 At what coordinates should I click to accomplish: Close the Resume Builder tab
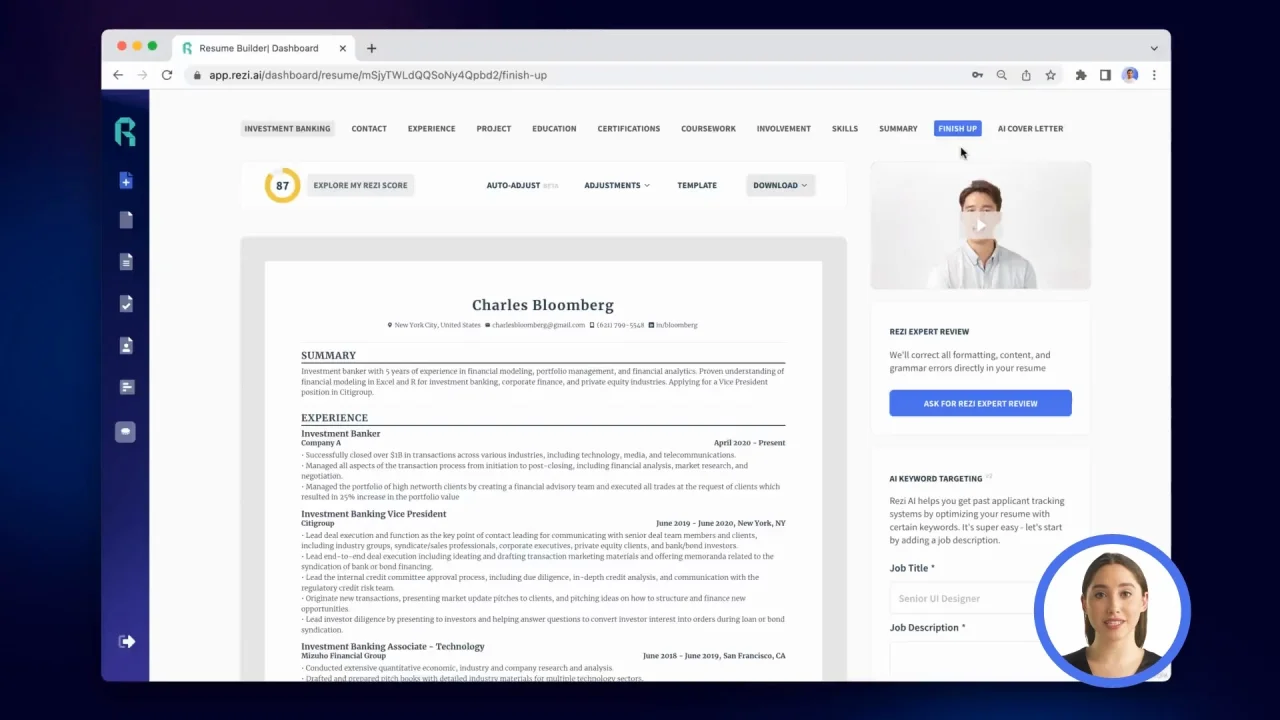pos(343,48)
